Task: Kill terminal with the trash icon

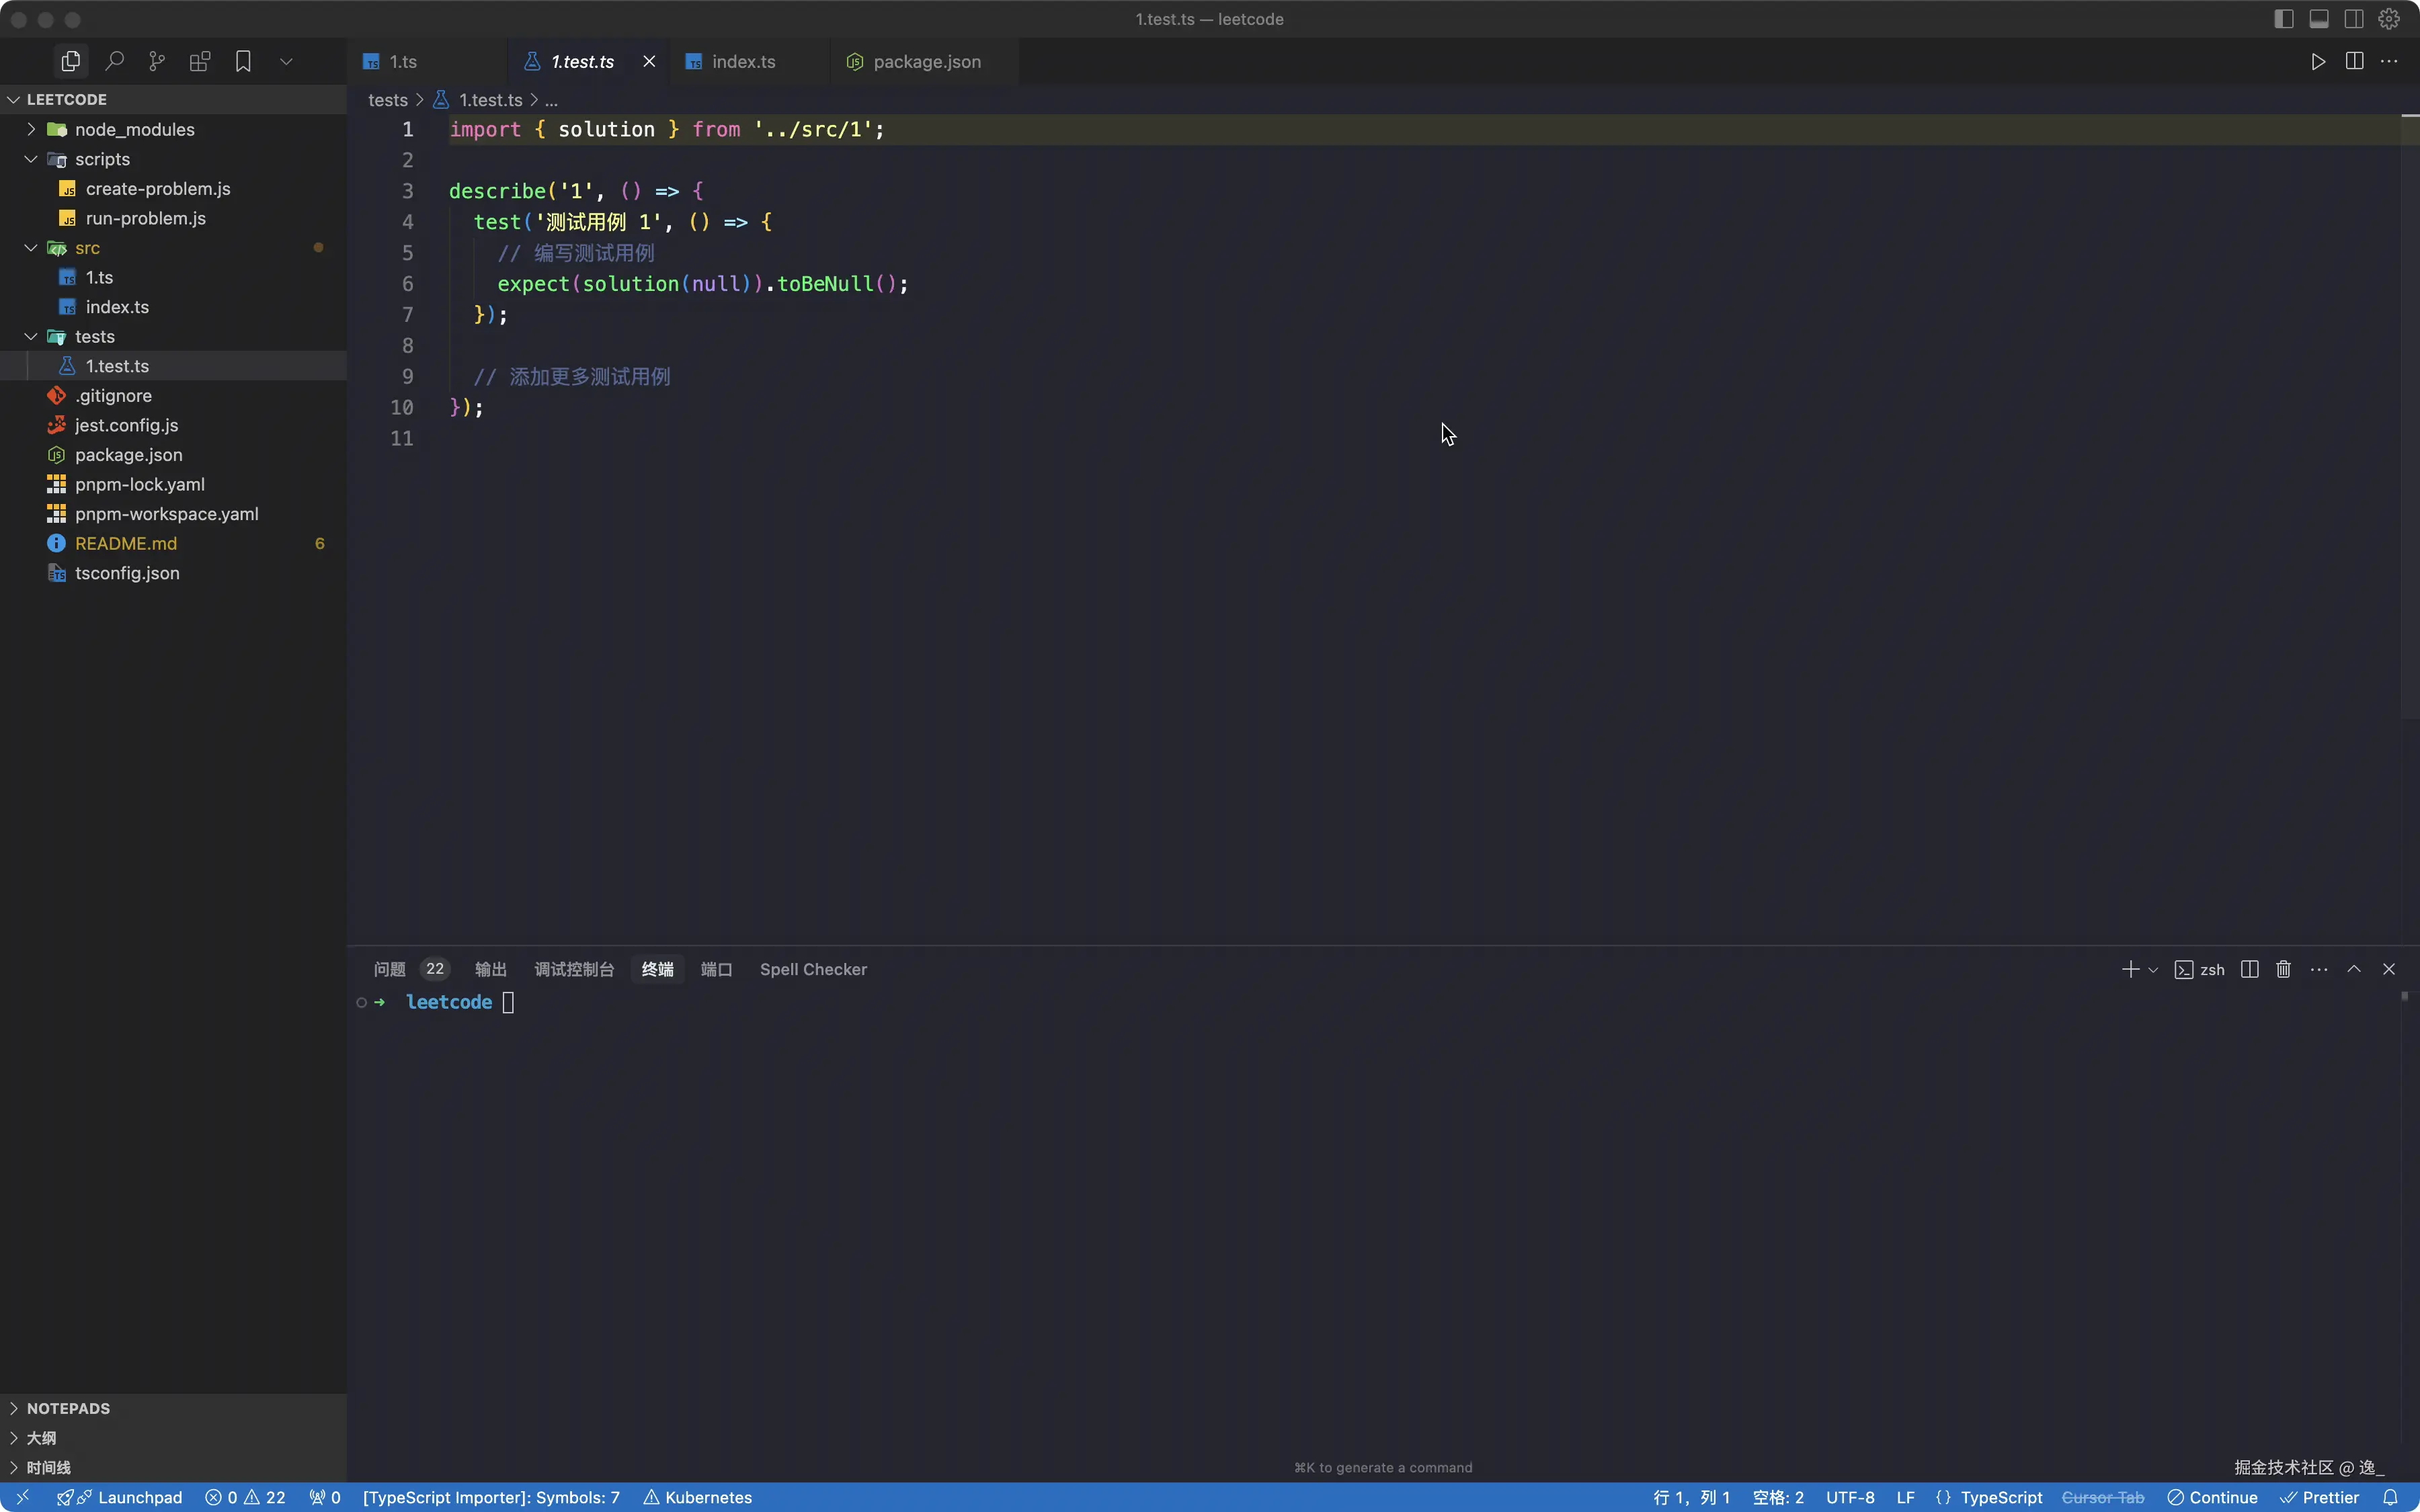Action: [x=2283, y=969]
